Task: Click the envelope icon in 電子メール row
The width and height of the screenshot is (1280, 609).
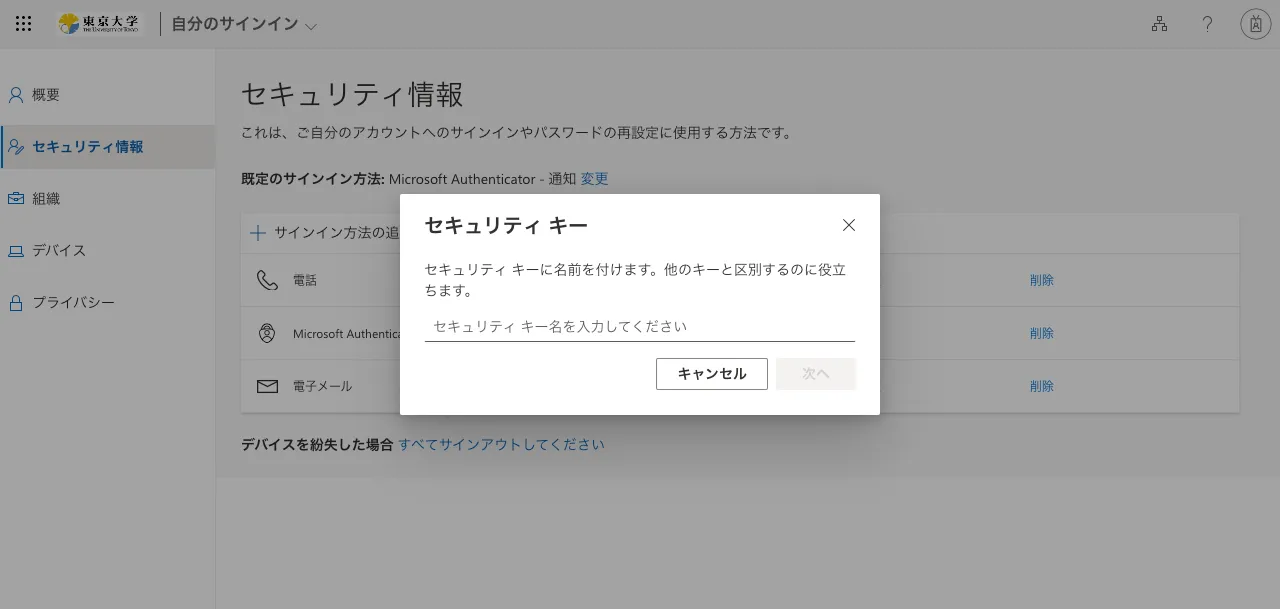Action: (267, 386)
